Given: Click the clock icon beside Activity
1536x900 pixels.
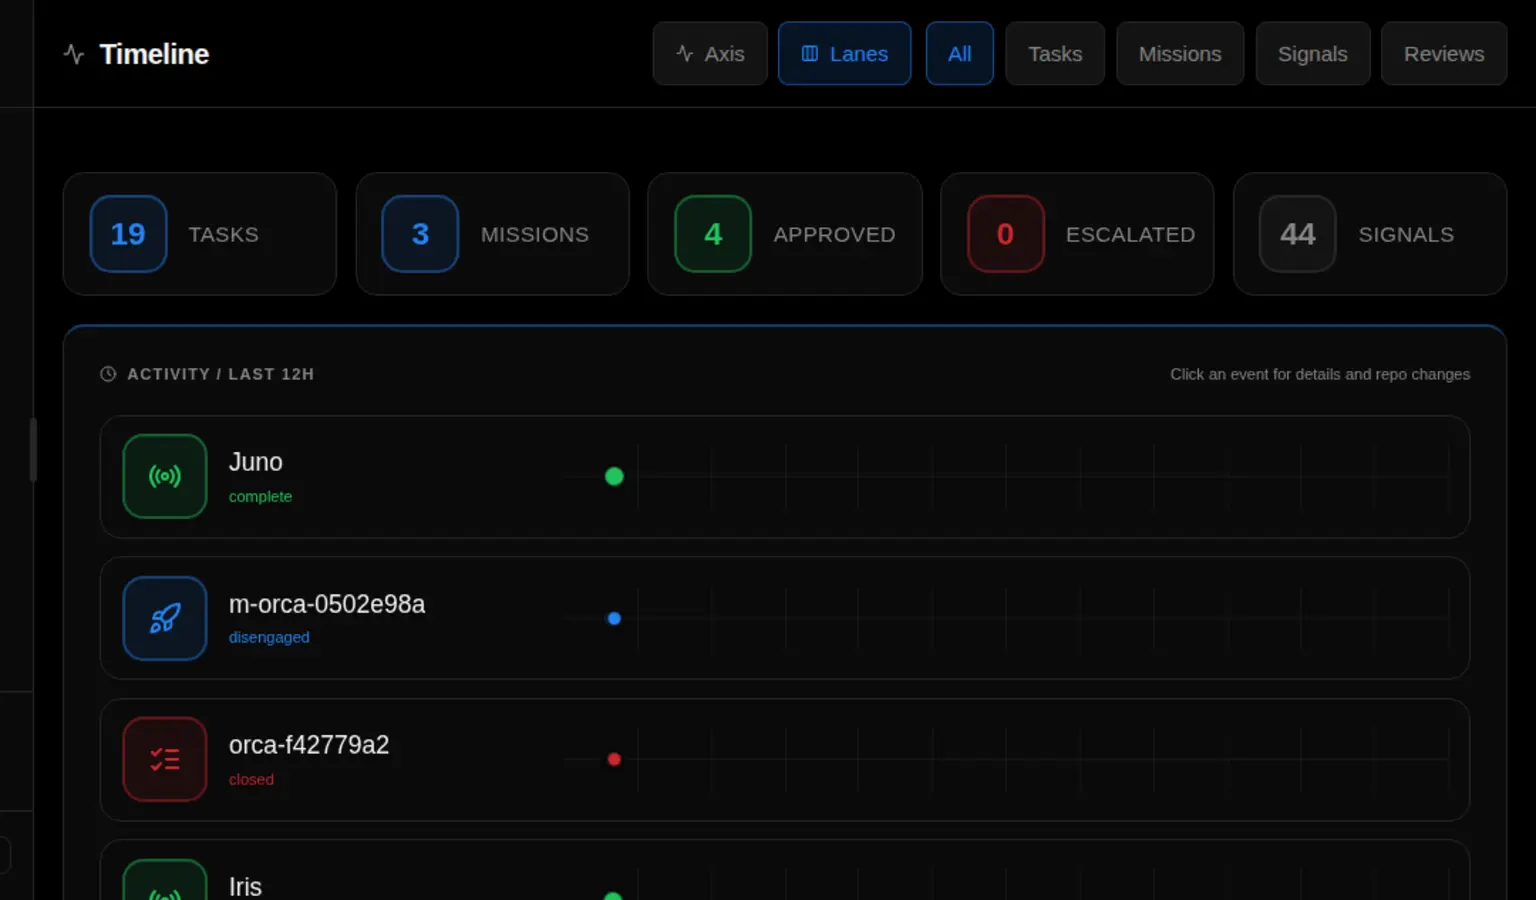Looking at the screenshot, I should point(108,374).
